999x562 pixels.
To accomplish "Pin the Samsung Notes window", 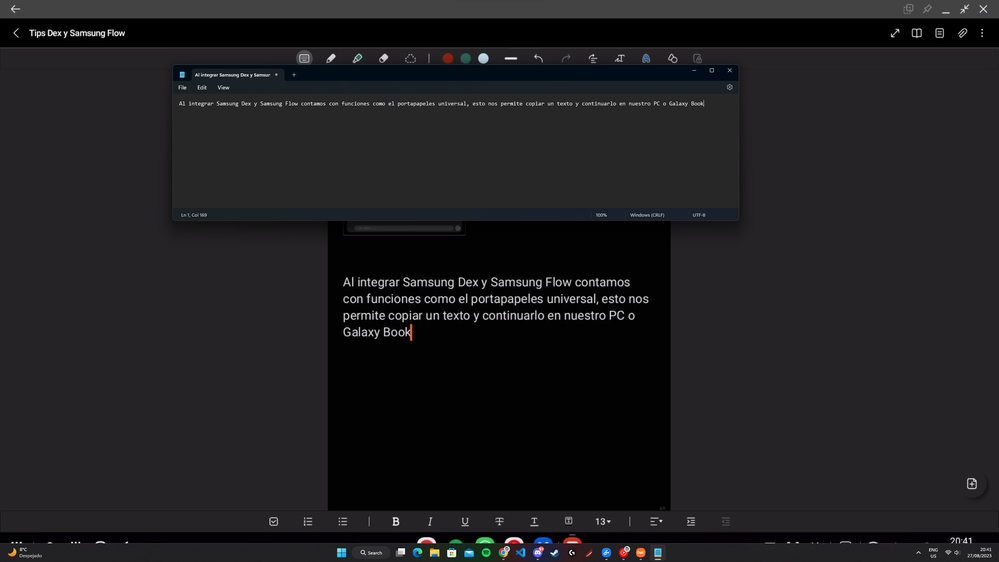I will (927, 9).
